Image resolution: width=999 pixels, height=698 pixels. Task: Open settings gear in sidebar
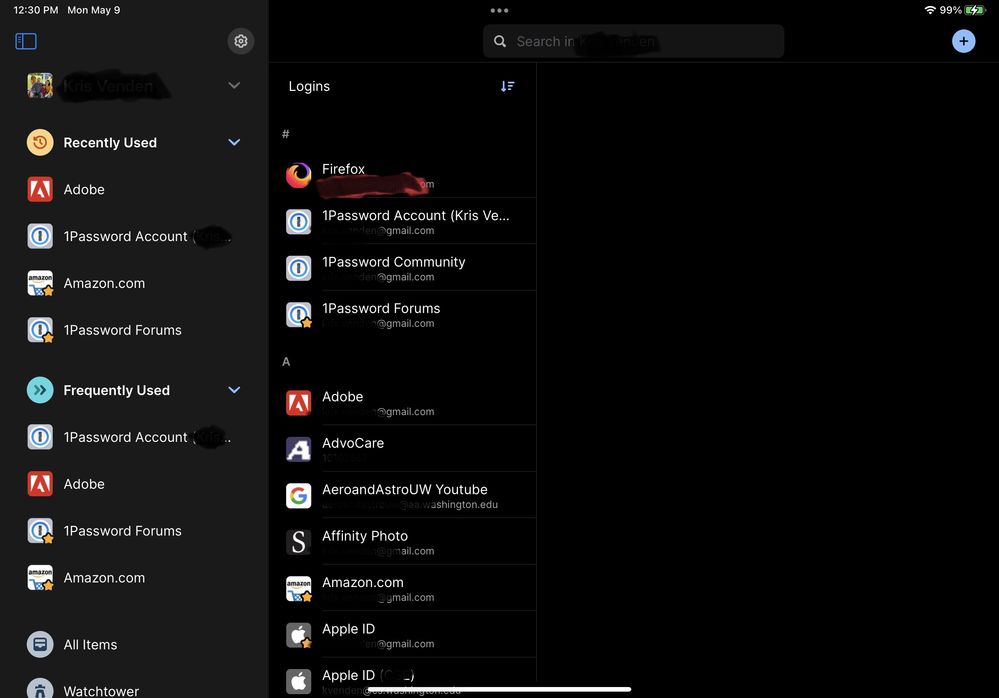(240, 41)
